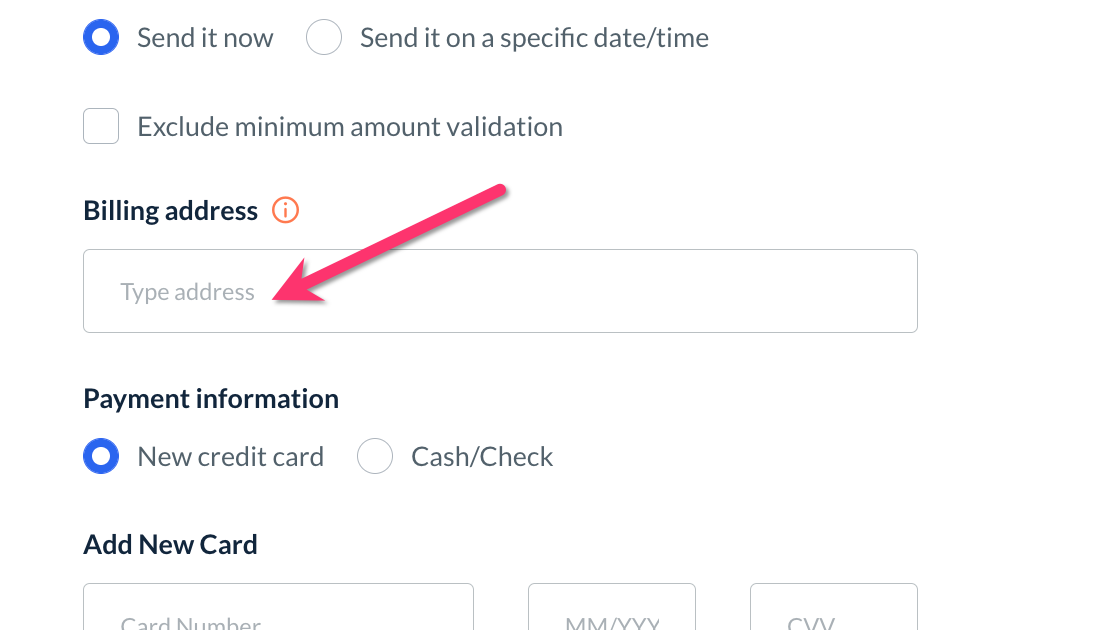Enable the Exclude minimum amount validation checkbox
This screenshot has height=630, width=1106.
101,127
